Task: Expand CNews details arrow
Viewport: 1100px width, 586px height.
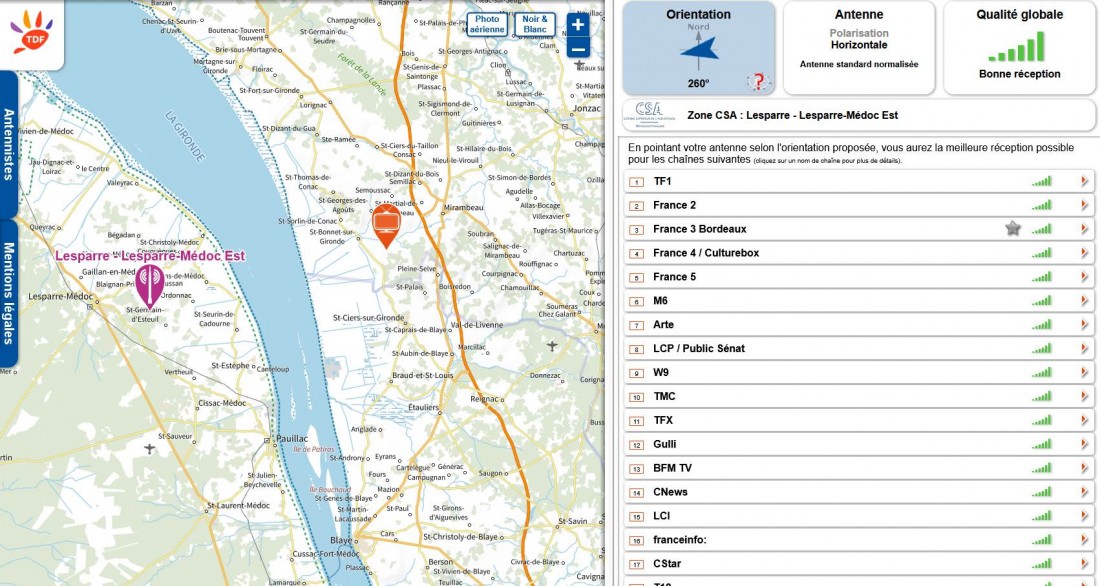Action: pos(1084,491)
